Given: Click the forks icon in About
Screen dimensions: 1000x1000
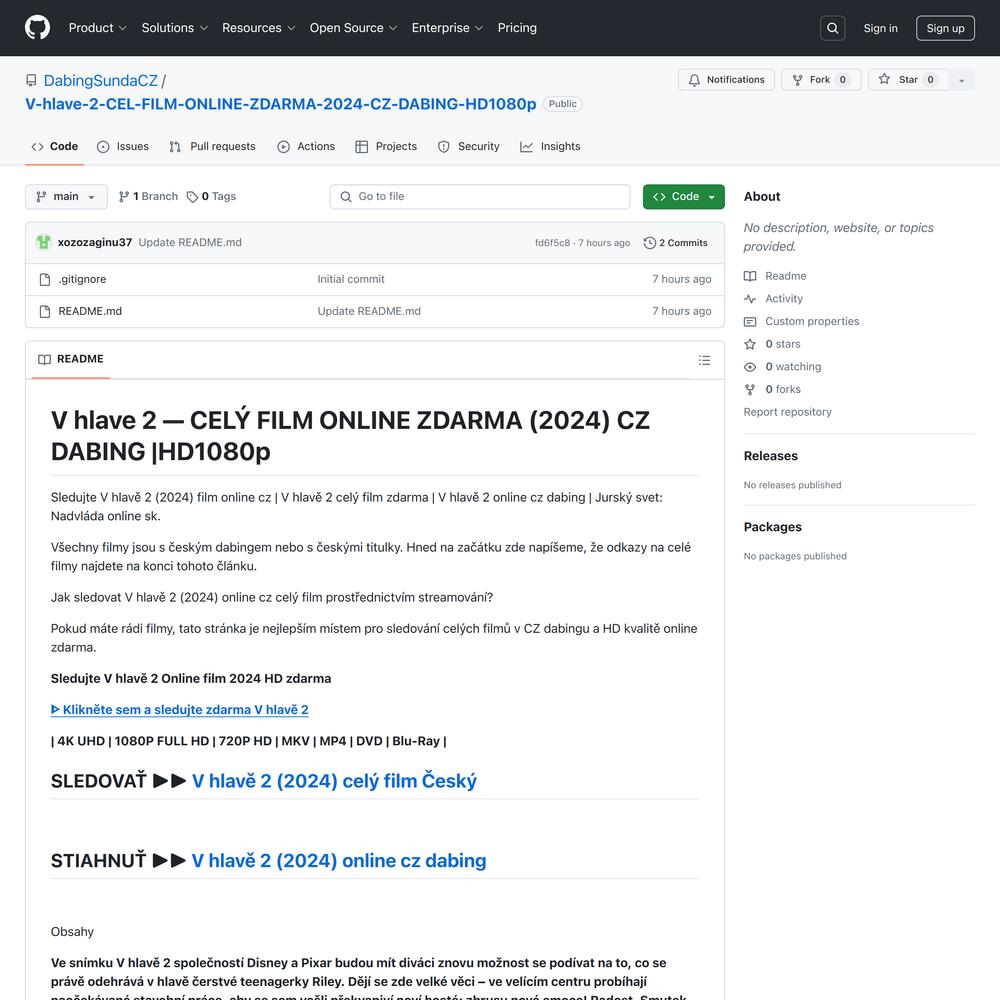Looking at the screenshot, I should tap(750, 390).
